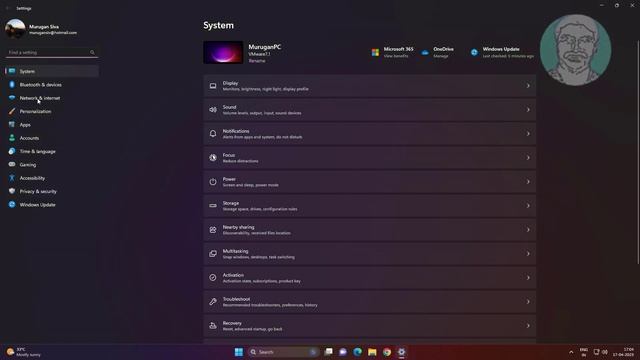Click the settings page vertical scrollbar

coord(638,152)
